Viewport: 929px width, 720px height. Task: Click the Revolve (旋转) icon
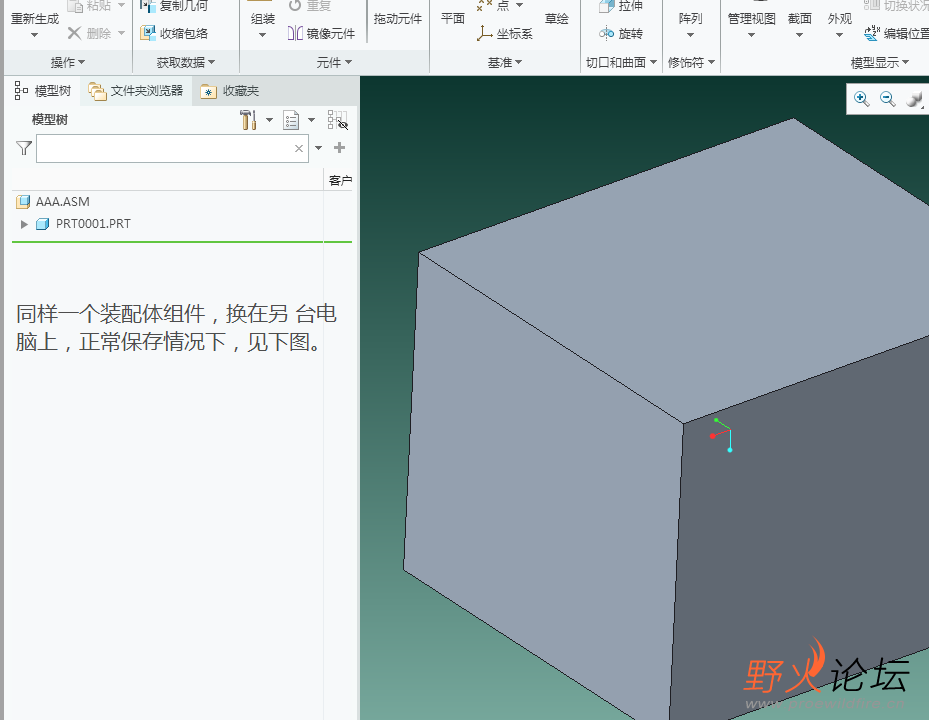click(x=606, y=33)
